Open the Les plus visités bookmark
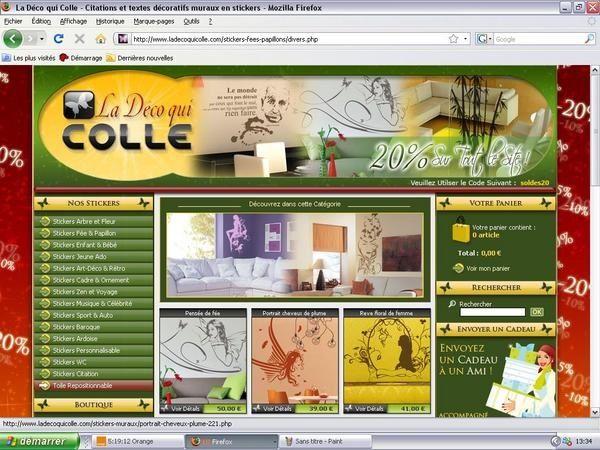Image resolution: width=600 pixels, height=450 pixels. [29, 58]
